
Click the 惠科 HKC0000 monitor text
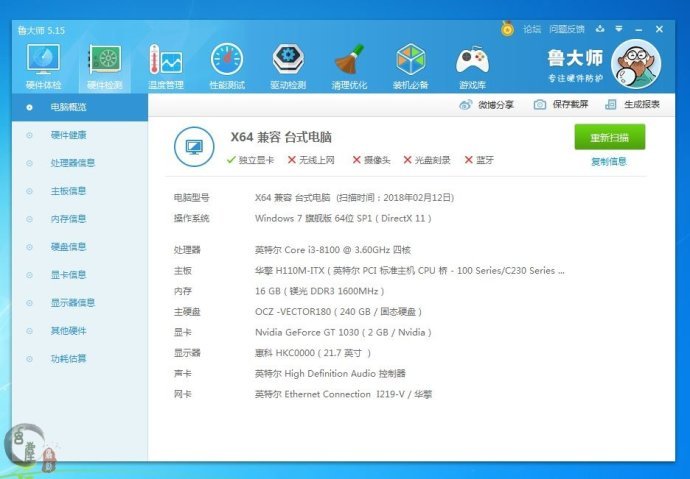(313, 353)
